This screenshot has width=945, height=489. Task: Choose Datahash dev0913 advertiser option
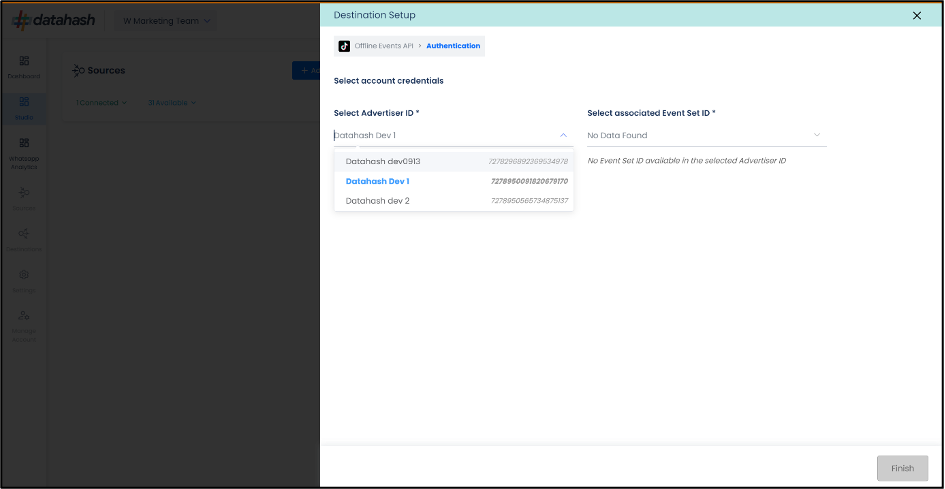(x=454, y=162)
